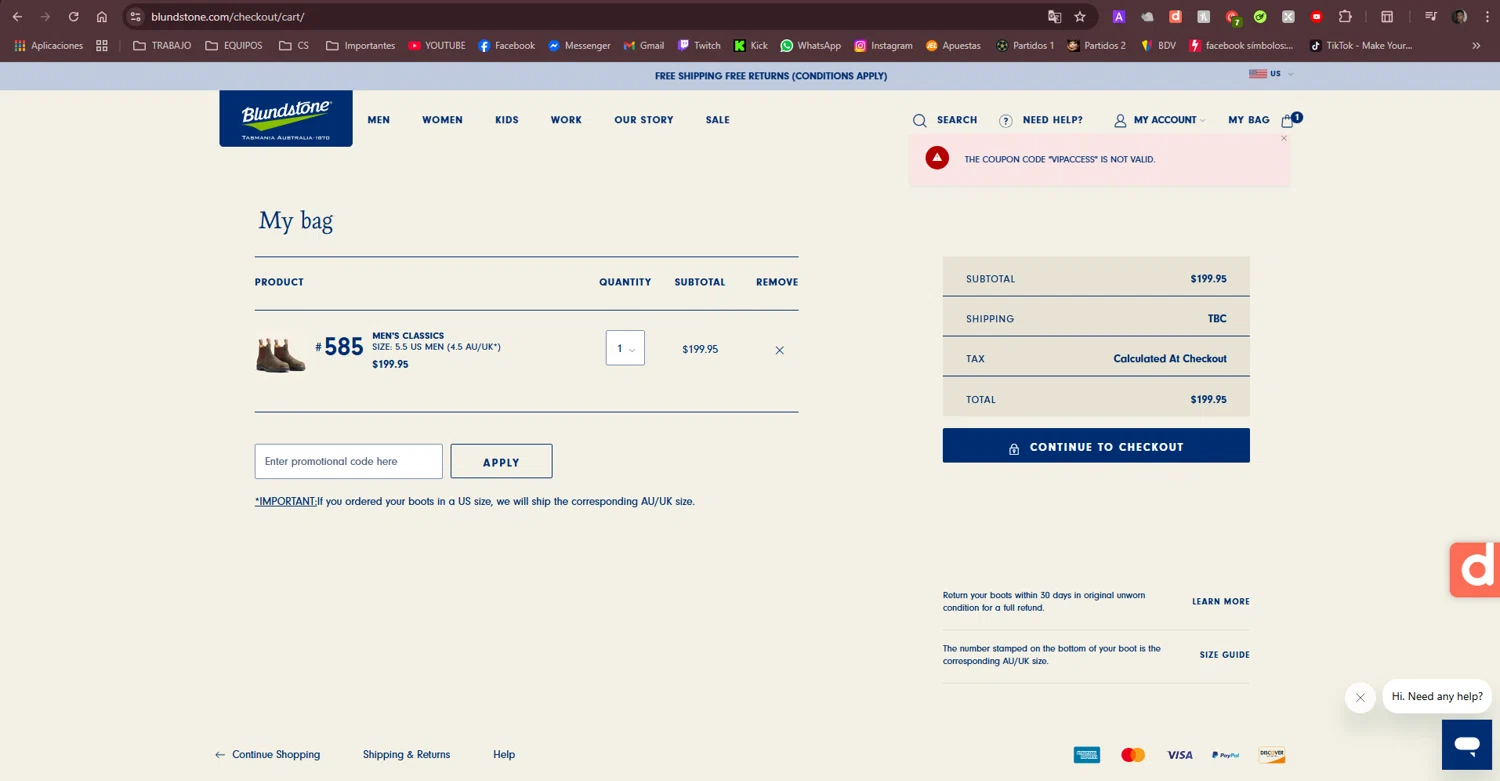Click the free shipping banner text
The height and width of the screenshot is (781, 1500).
771,76
